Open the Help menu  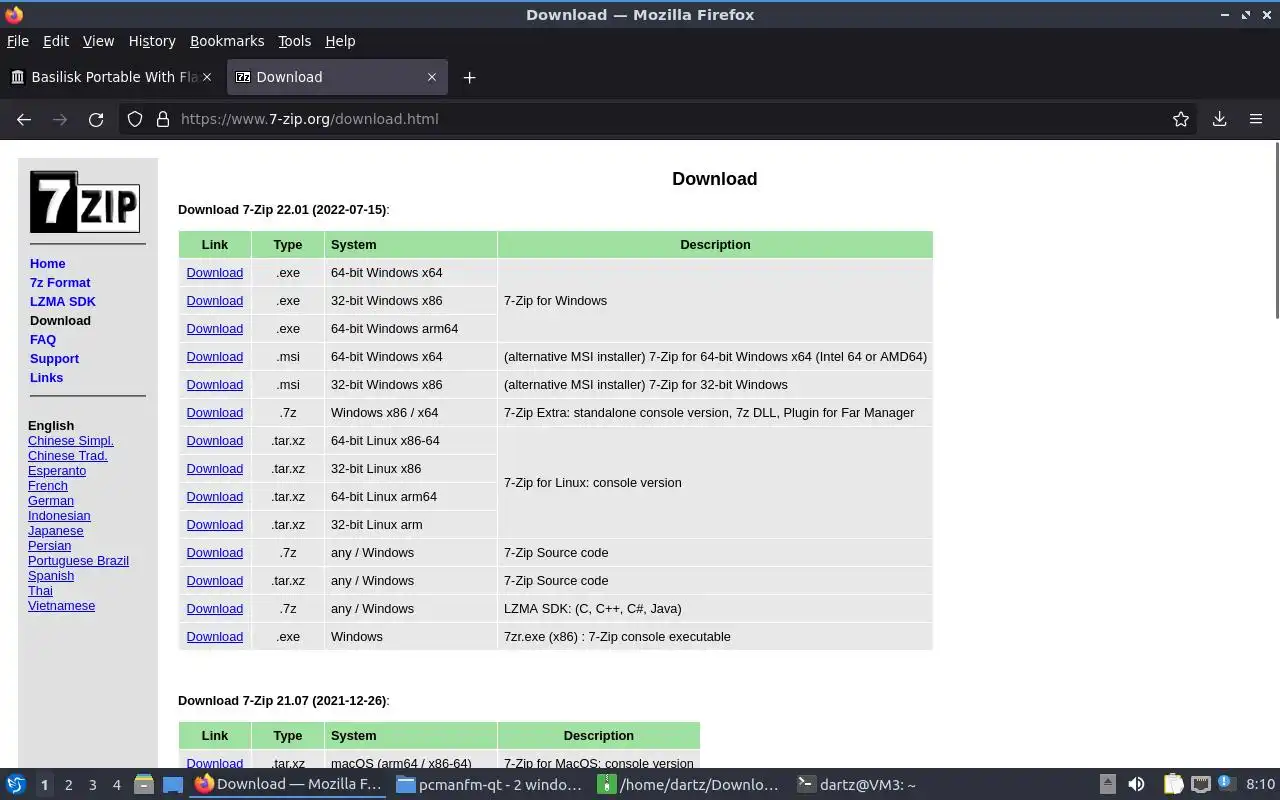pos(340,41)
